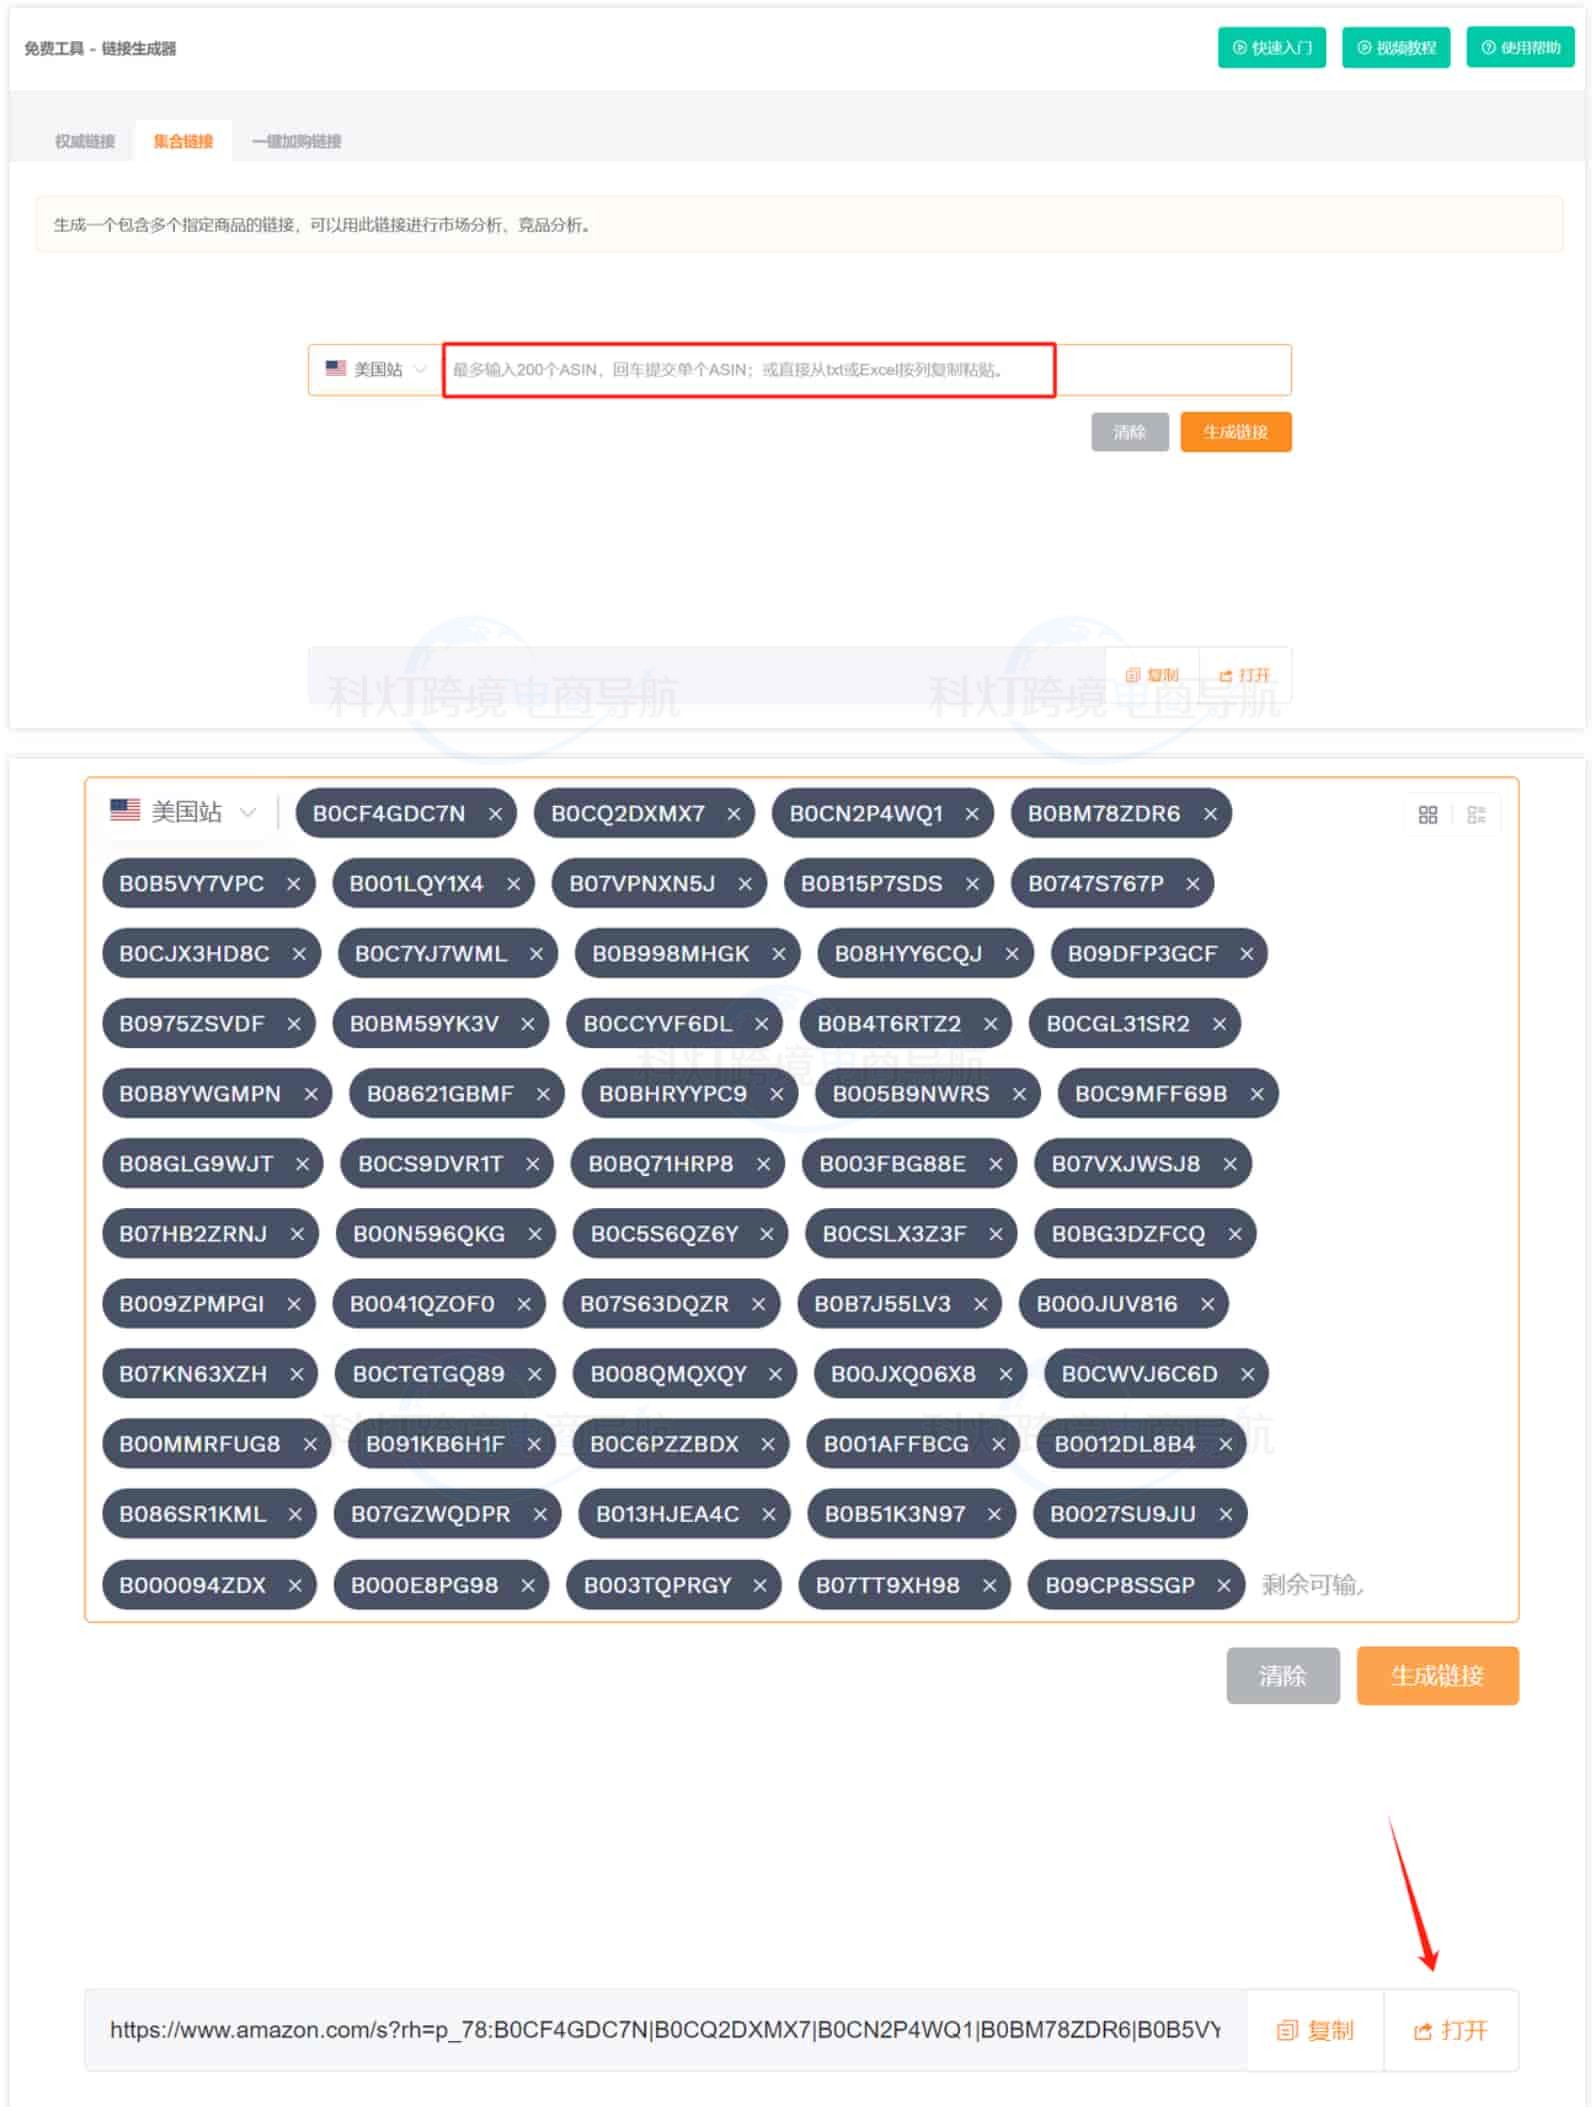Open 快速入门 quick start guide

point(1272,48)
